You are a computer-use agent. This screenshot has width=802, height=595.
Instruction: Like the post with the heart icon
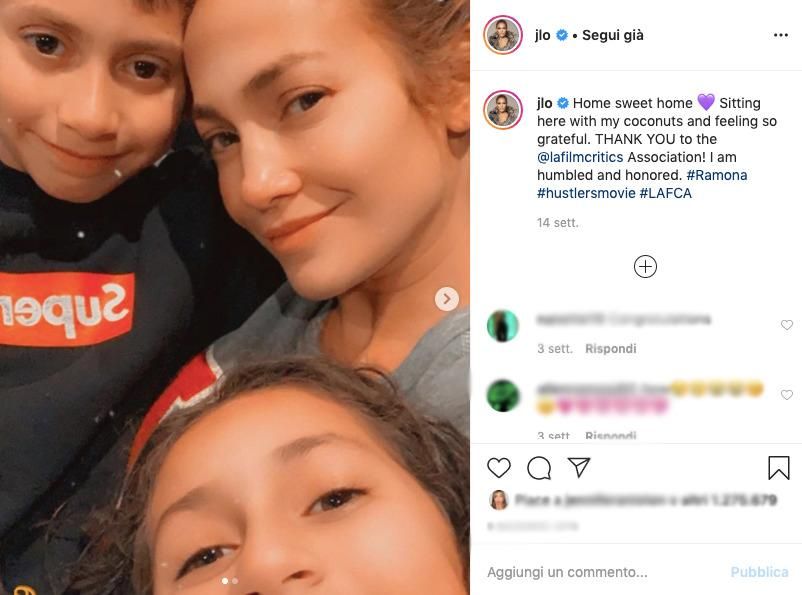499,468
